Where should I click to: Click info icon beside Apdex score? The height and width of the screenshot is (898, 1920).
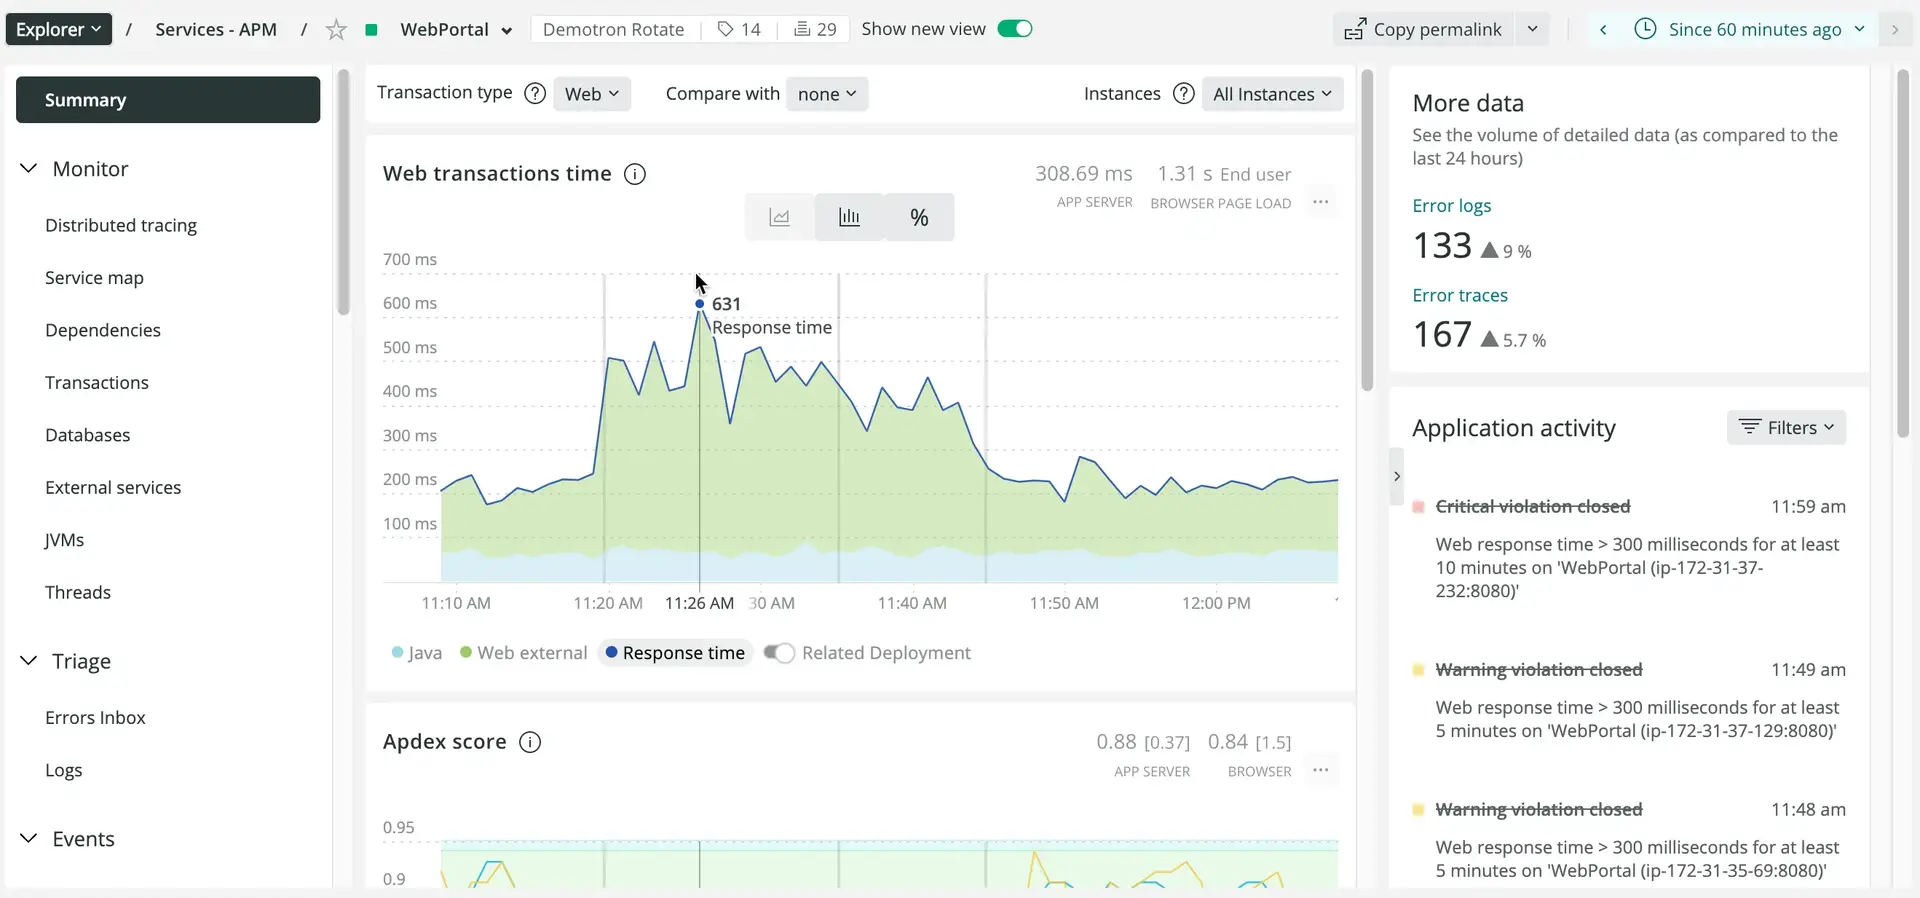[530, 742]
